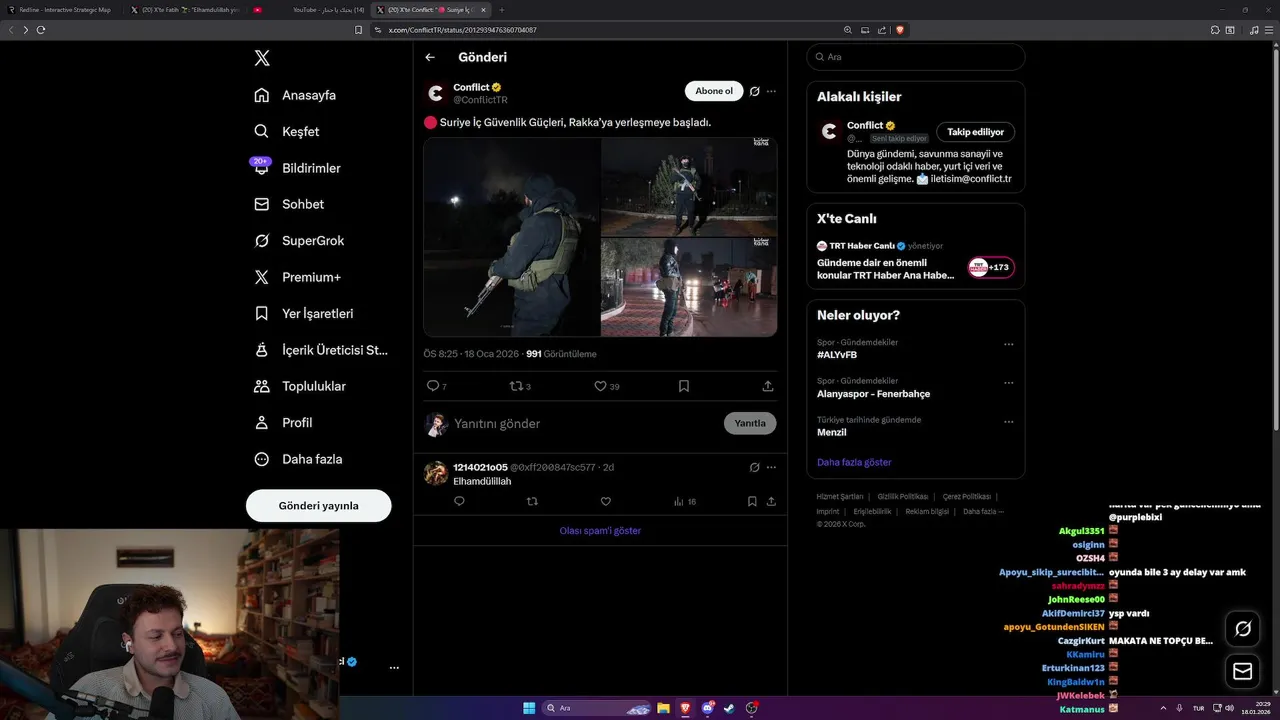
Task: Open options for Menzil trend
Action: point(1008,422)
